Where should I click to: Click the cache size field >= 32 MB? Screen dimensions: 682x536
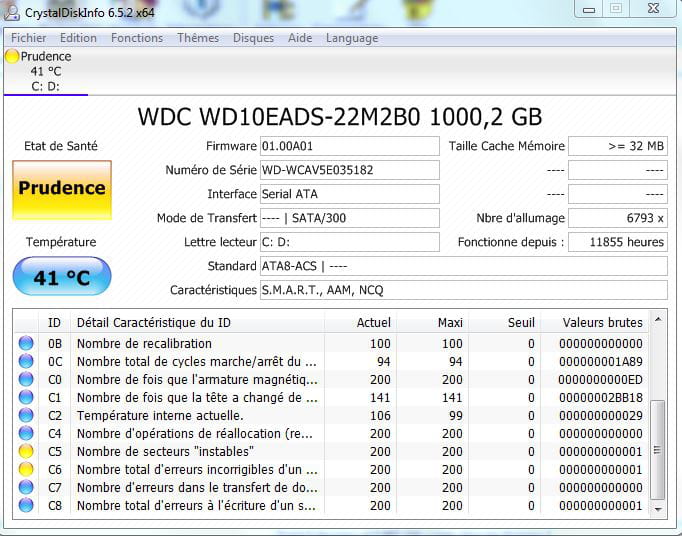coord(618,146)
